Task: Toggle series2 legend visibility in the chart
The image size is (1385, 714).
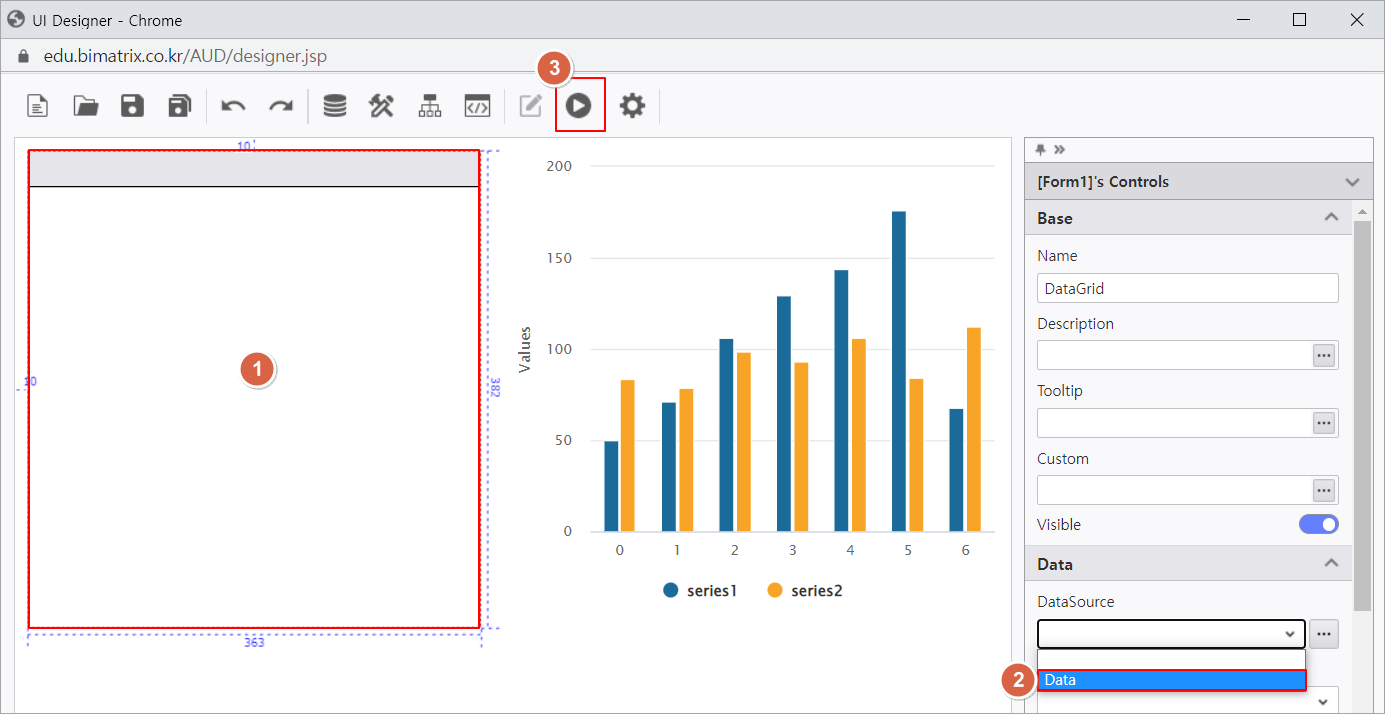Action: [805, 590]
